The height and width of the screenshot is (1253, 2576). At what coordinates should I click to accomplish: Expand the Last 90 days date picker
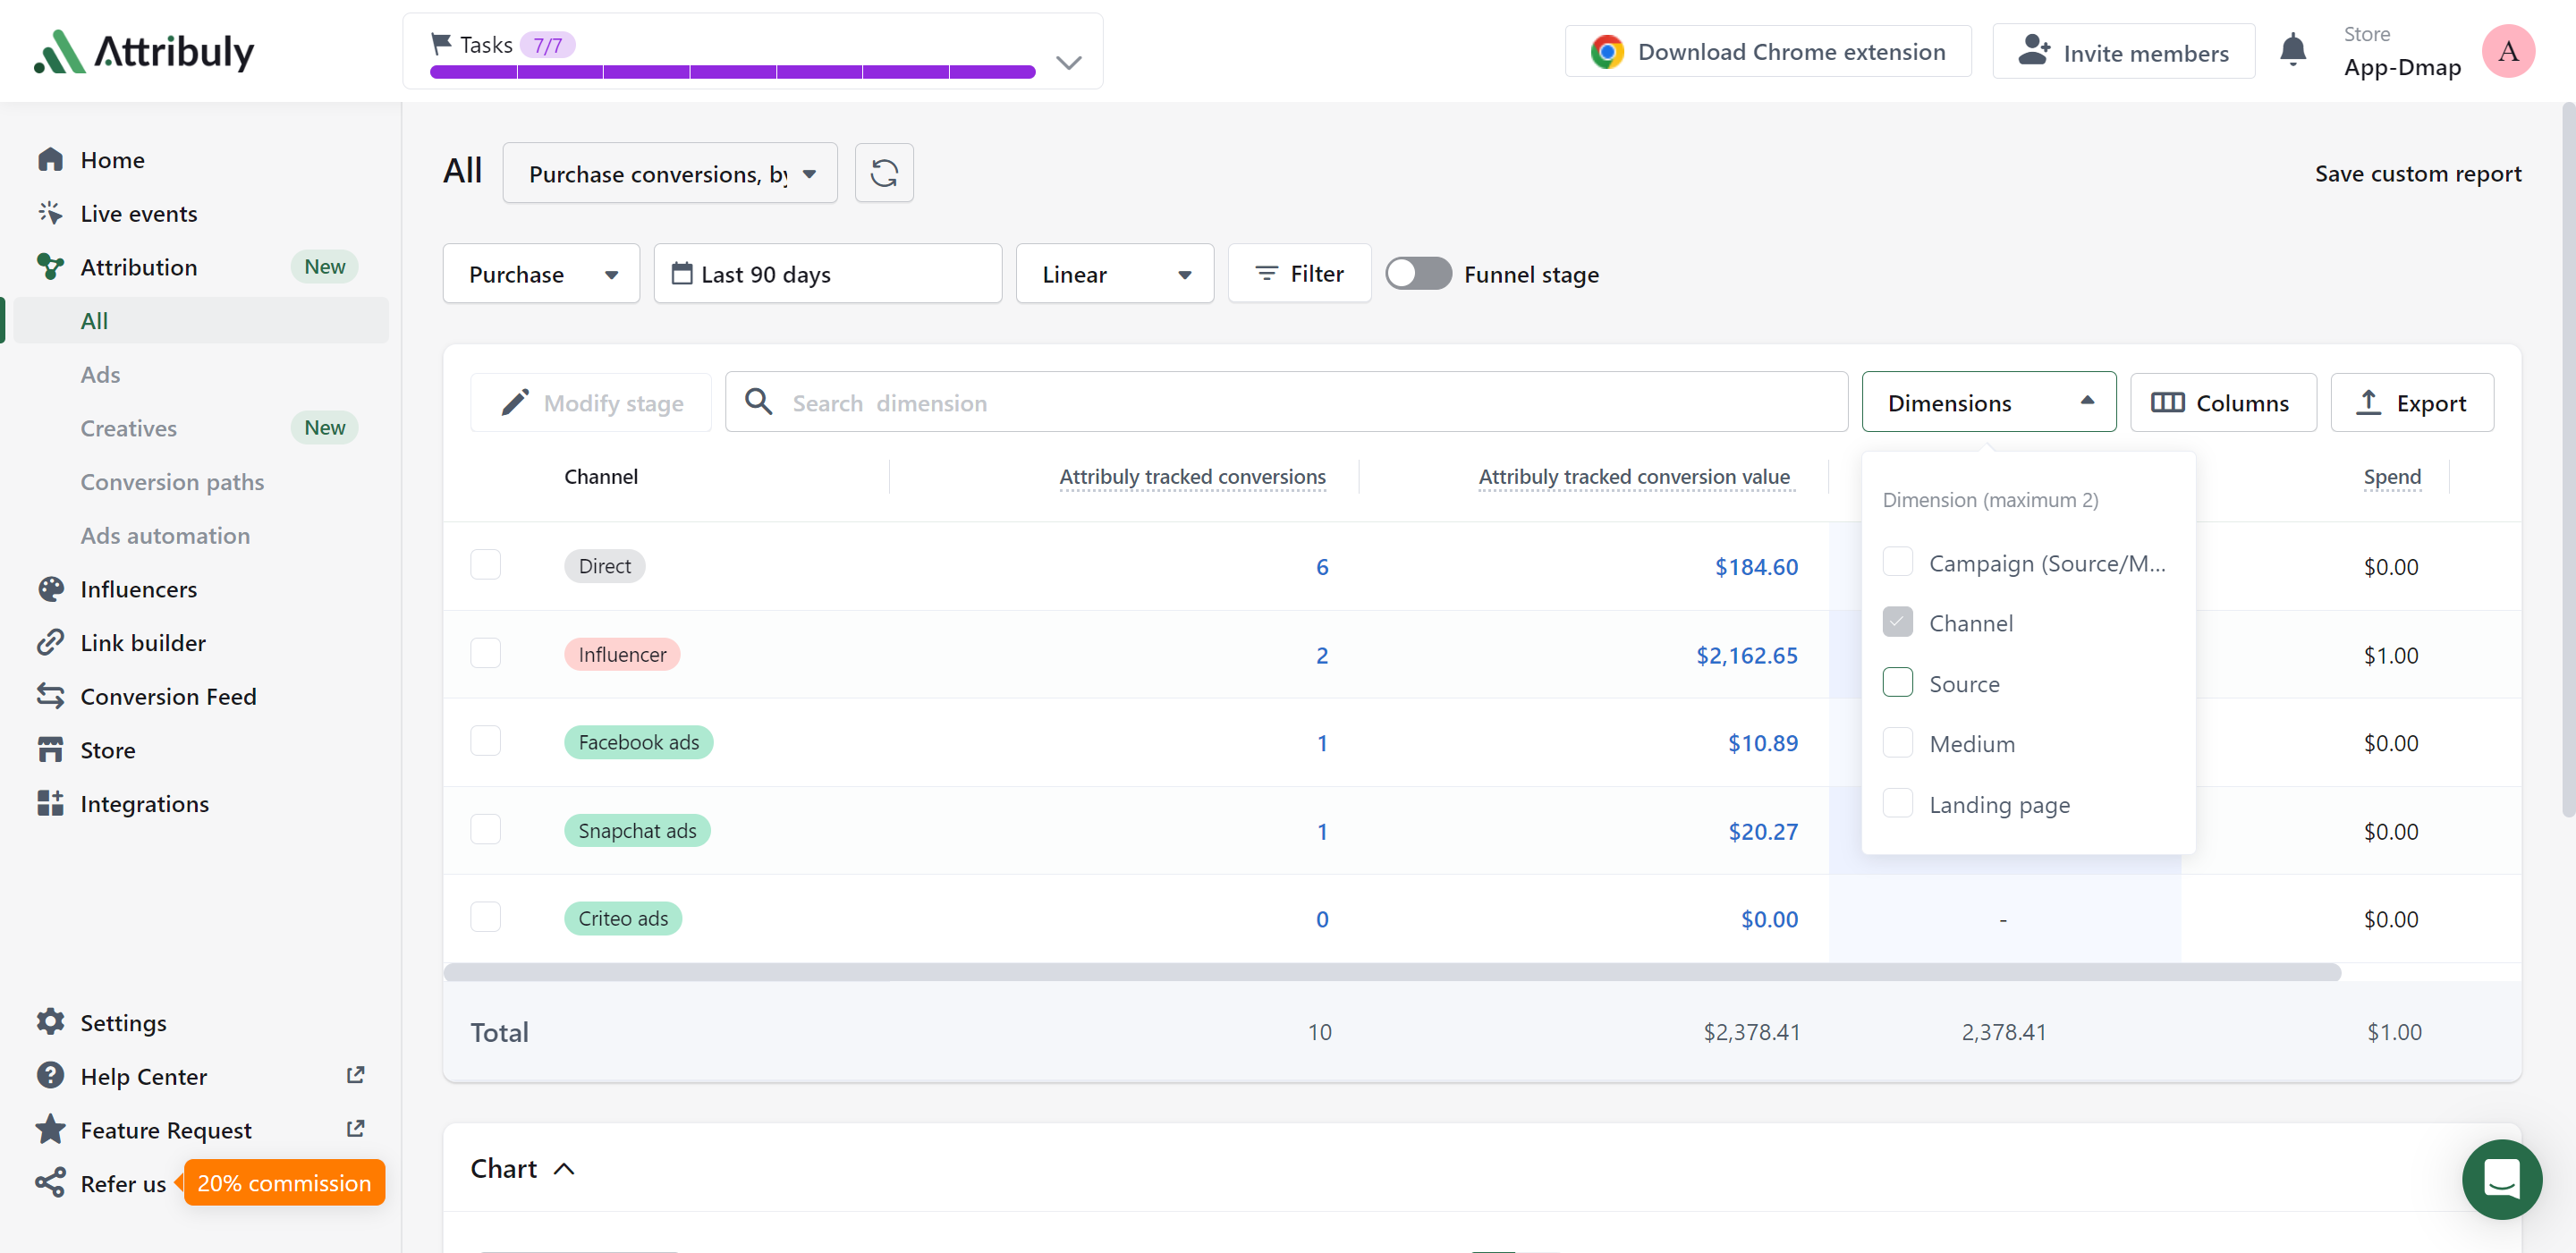[828, 273]
